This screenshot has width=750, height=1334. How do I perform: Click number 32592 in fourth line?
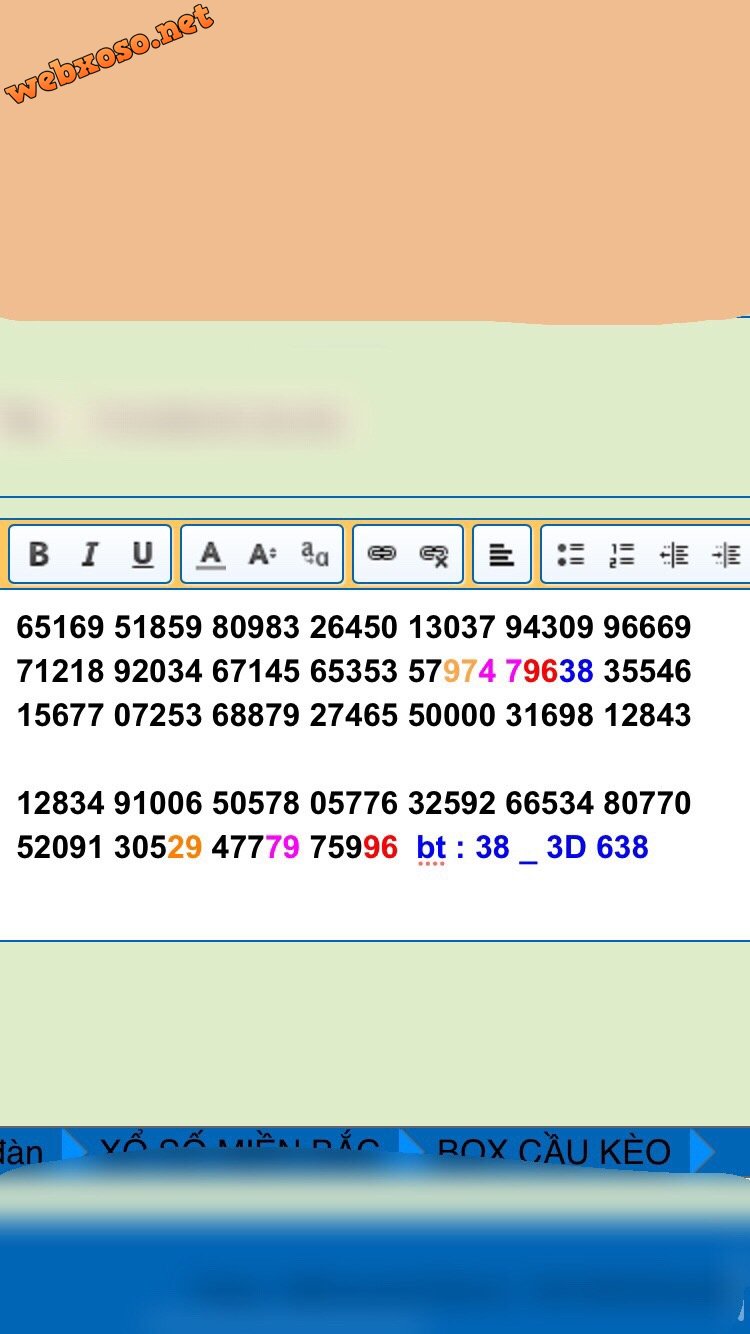(452, 803)
